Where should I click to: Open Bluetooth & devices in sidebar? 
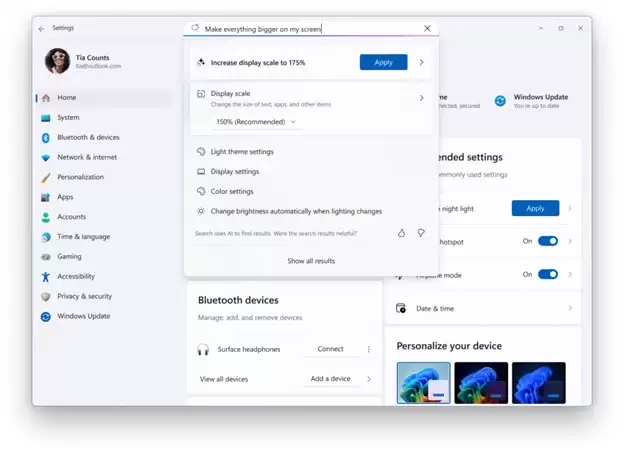87,137
